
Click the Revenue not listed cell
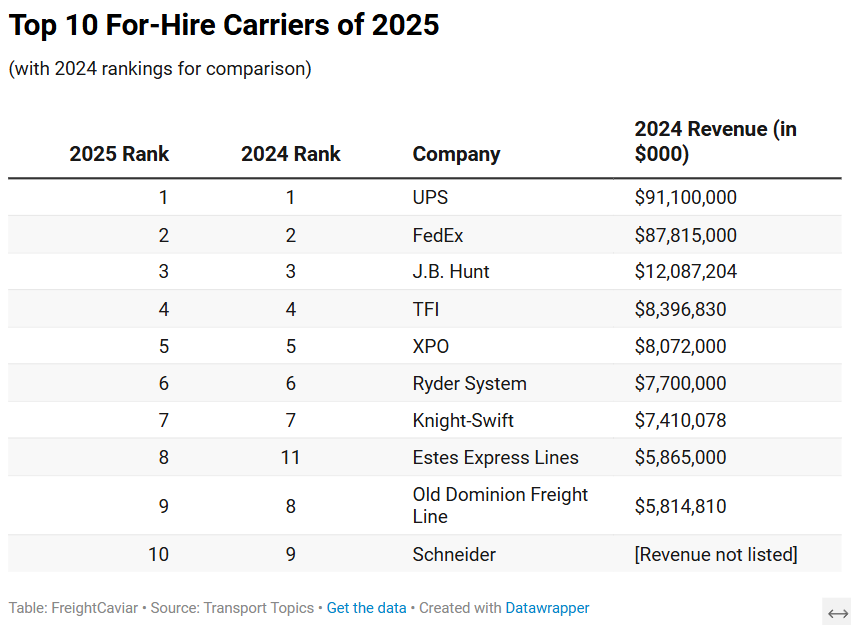pyautogui.click(x=715, y=554)
